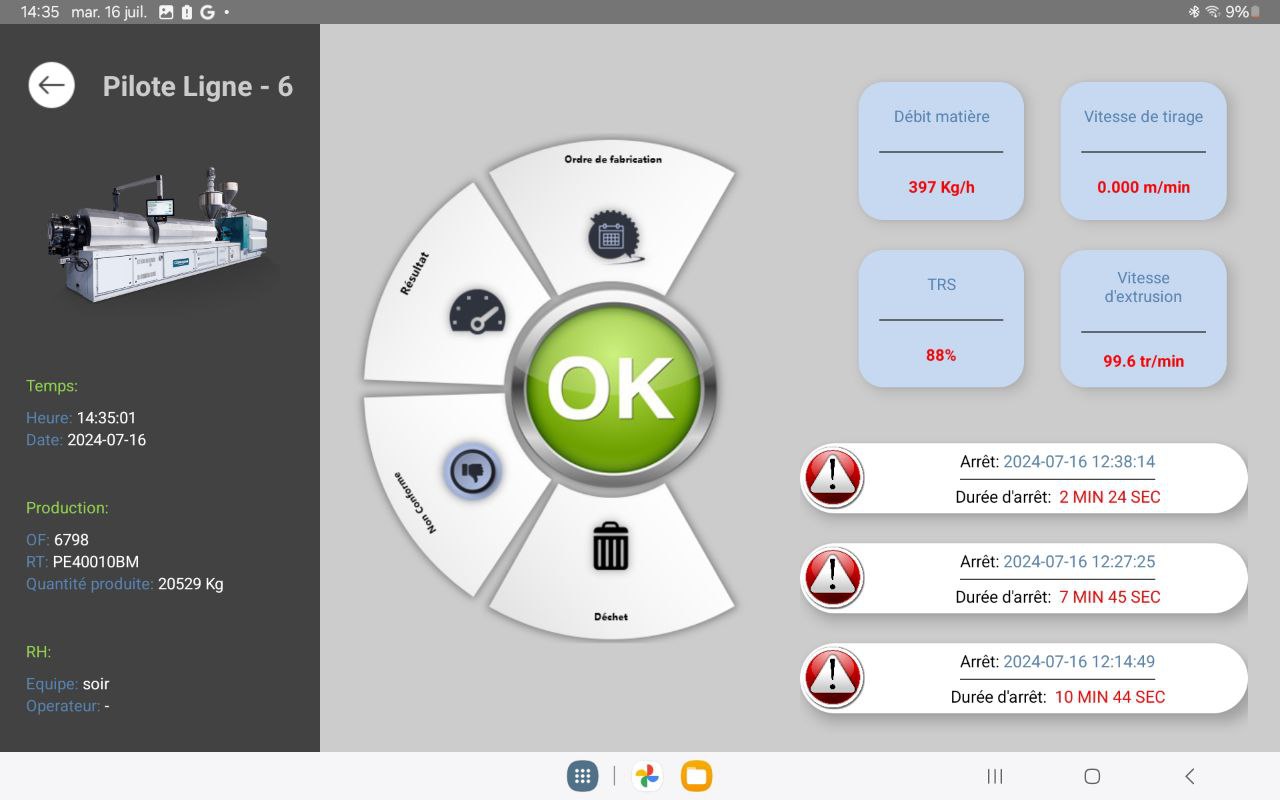
Task: Open the Android app drawer grid icon
Action: [582, 776]
